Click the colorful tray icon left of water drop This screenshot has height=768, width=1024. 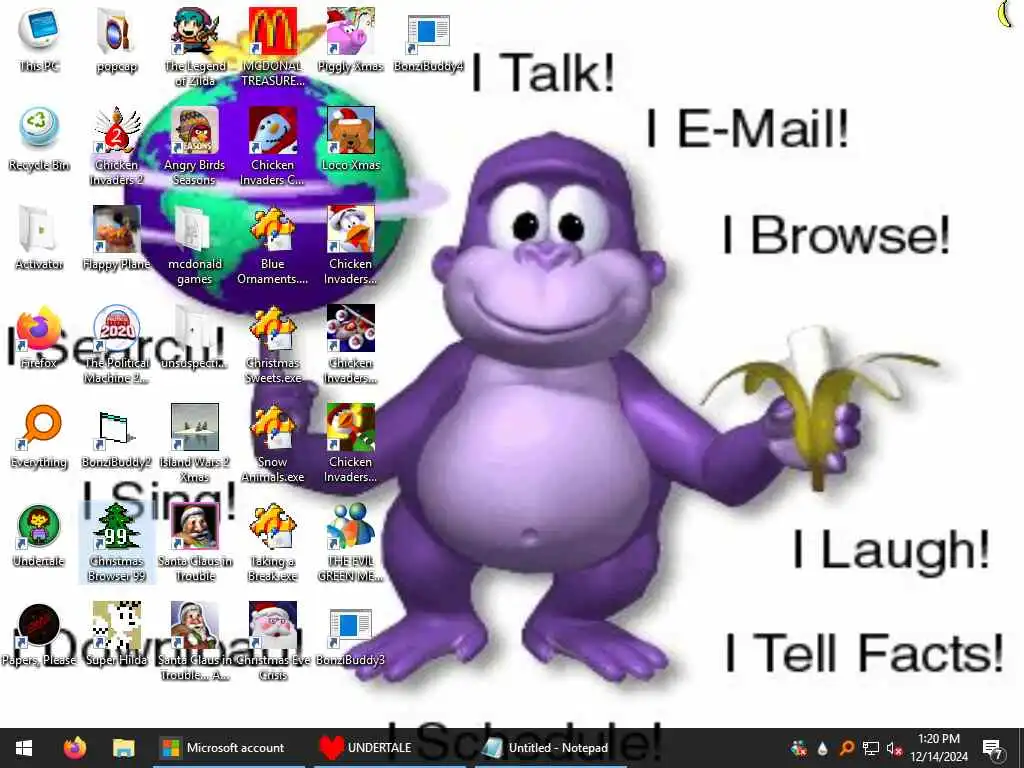pos(798,748)
